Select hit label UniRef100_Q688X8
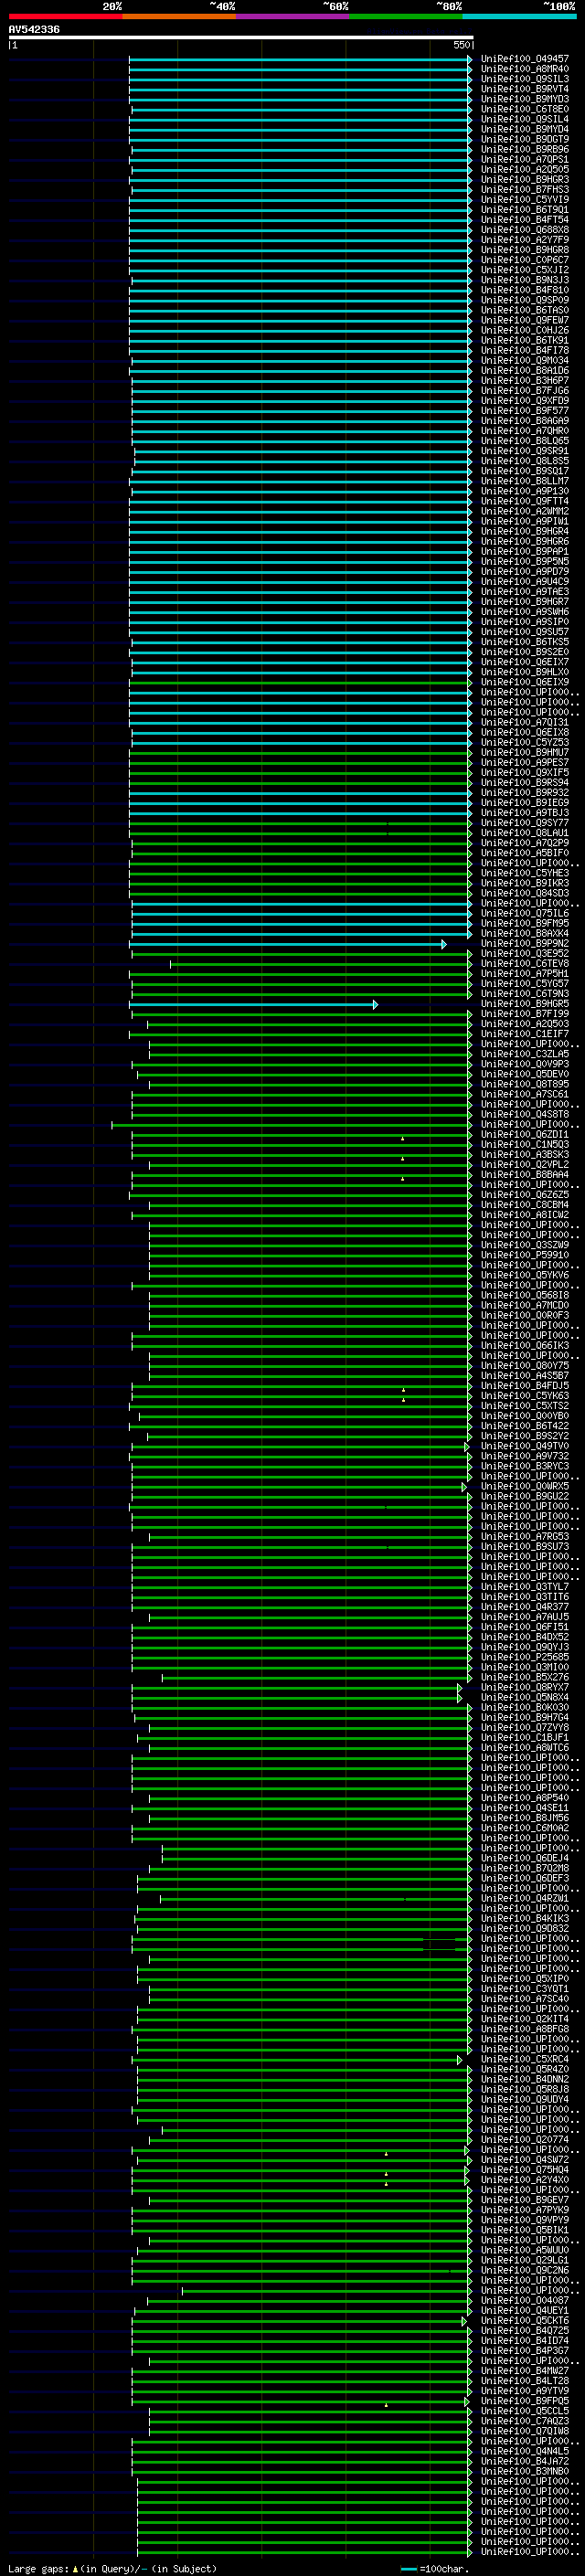Image resolution: width=585 pixels, height=2576 pixels. (x=525, y=230)
